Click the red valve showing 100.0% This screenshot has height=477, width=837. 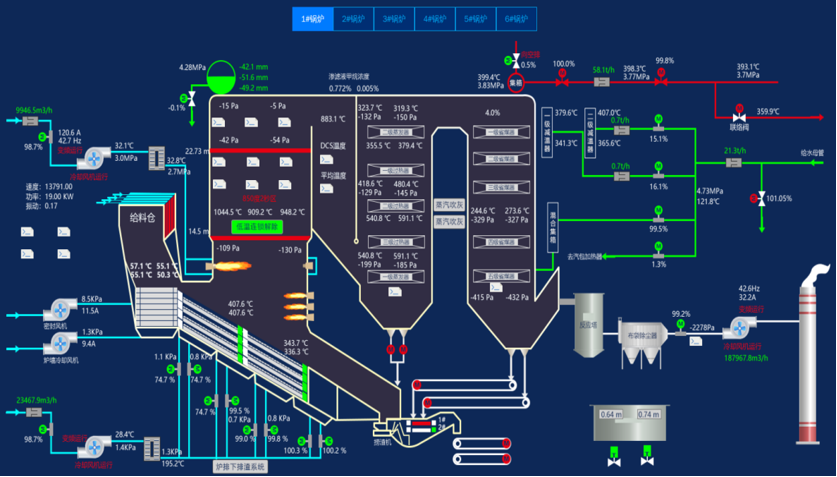tap(562, 79)
